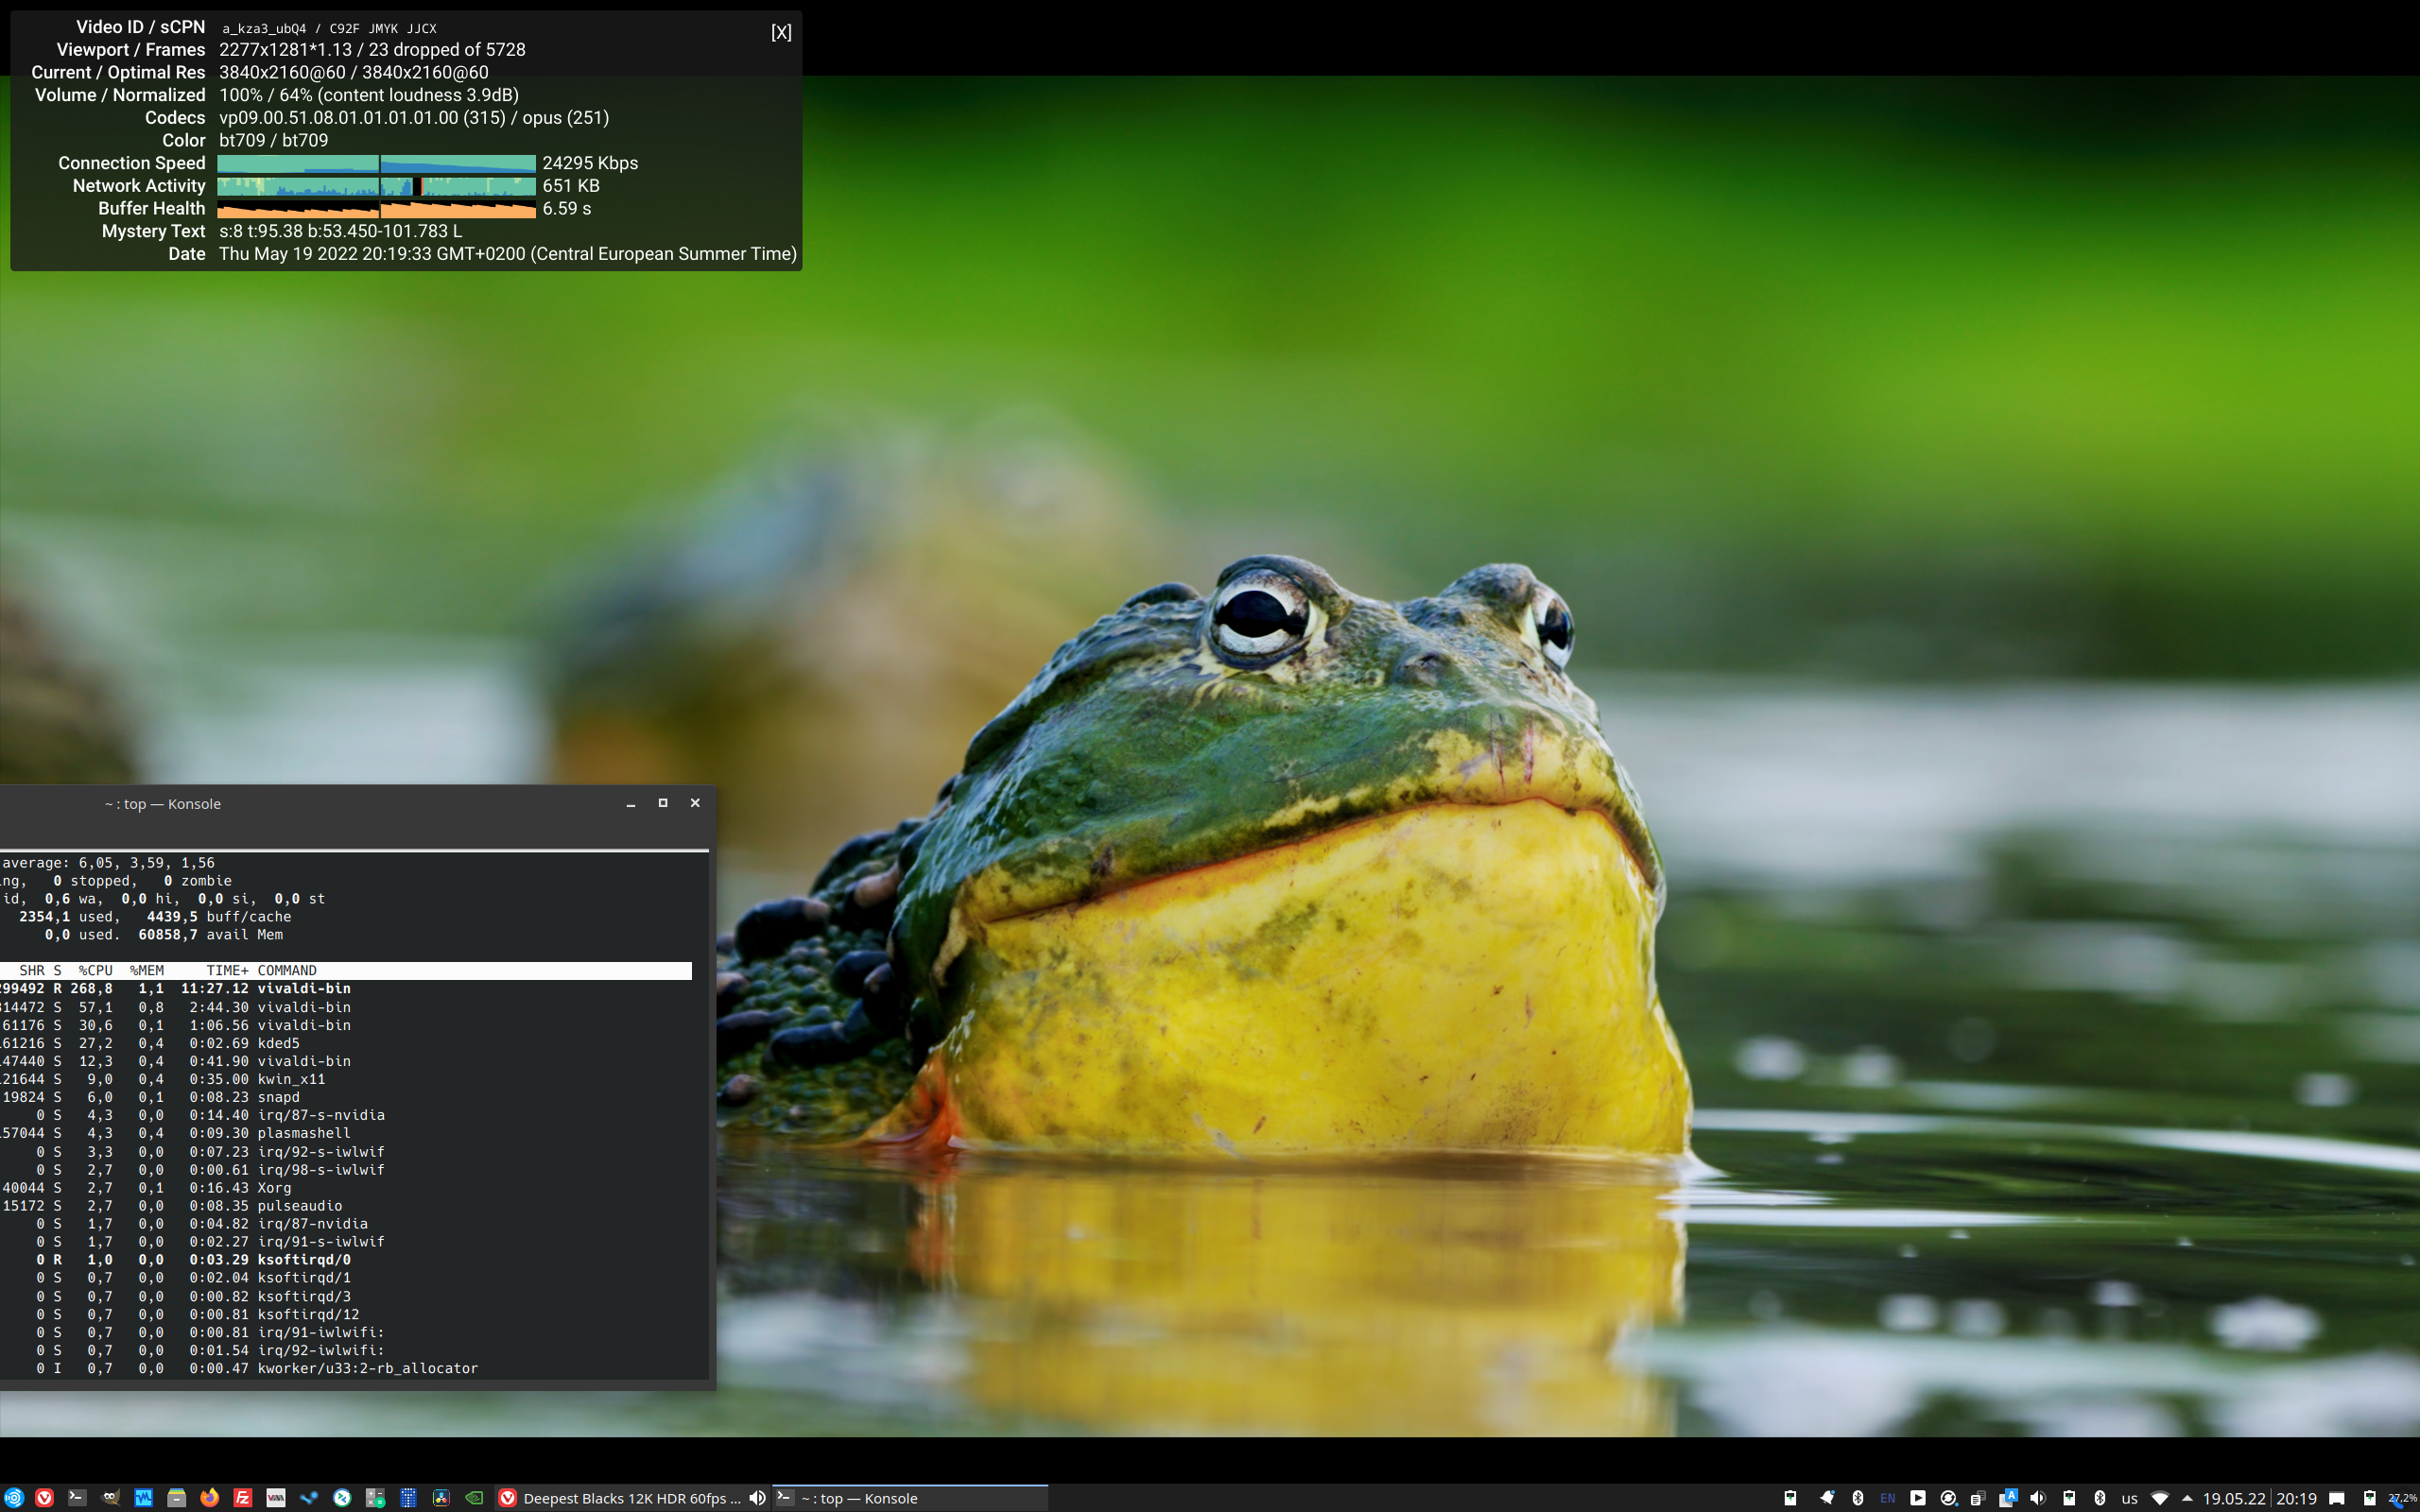Open Wi-Fi networks tray icon
Screen dimensions: 2420x1512
point(2160,1497)
